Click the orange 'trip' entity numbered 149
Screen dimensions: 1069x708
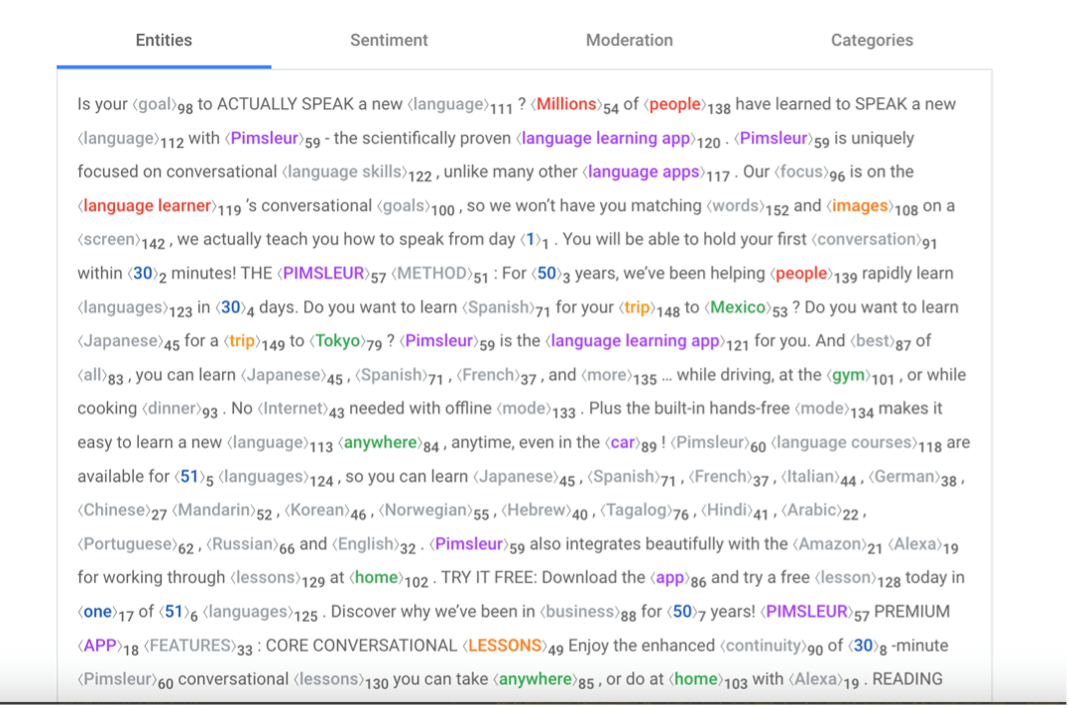(x=241, y=341)
